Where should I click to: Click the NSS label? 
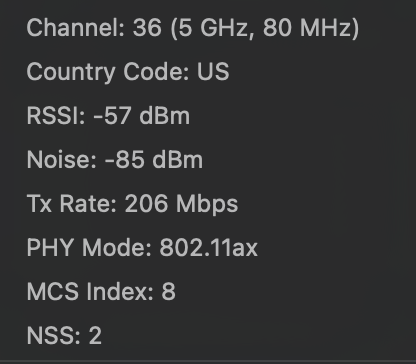(53, 336)
